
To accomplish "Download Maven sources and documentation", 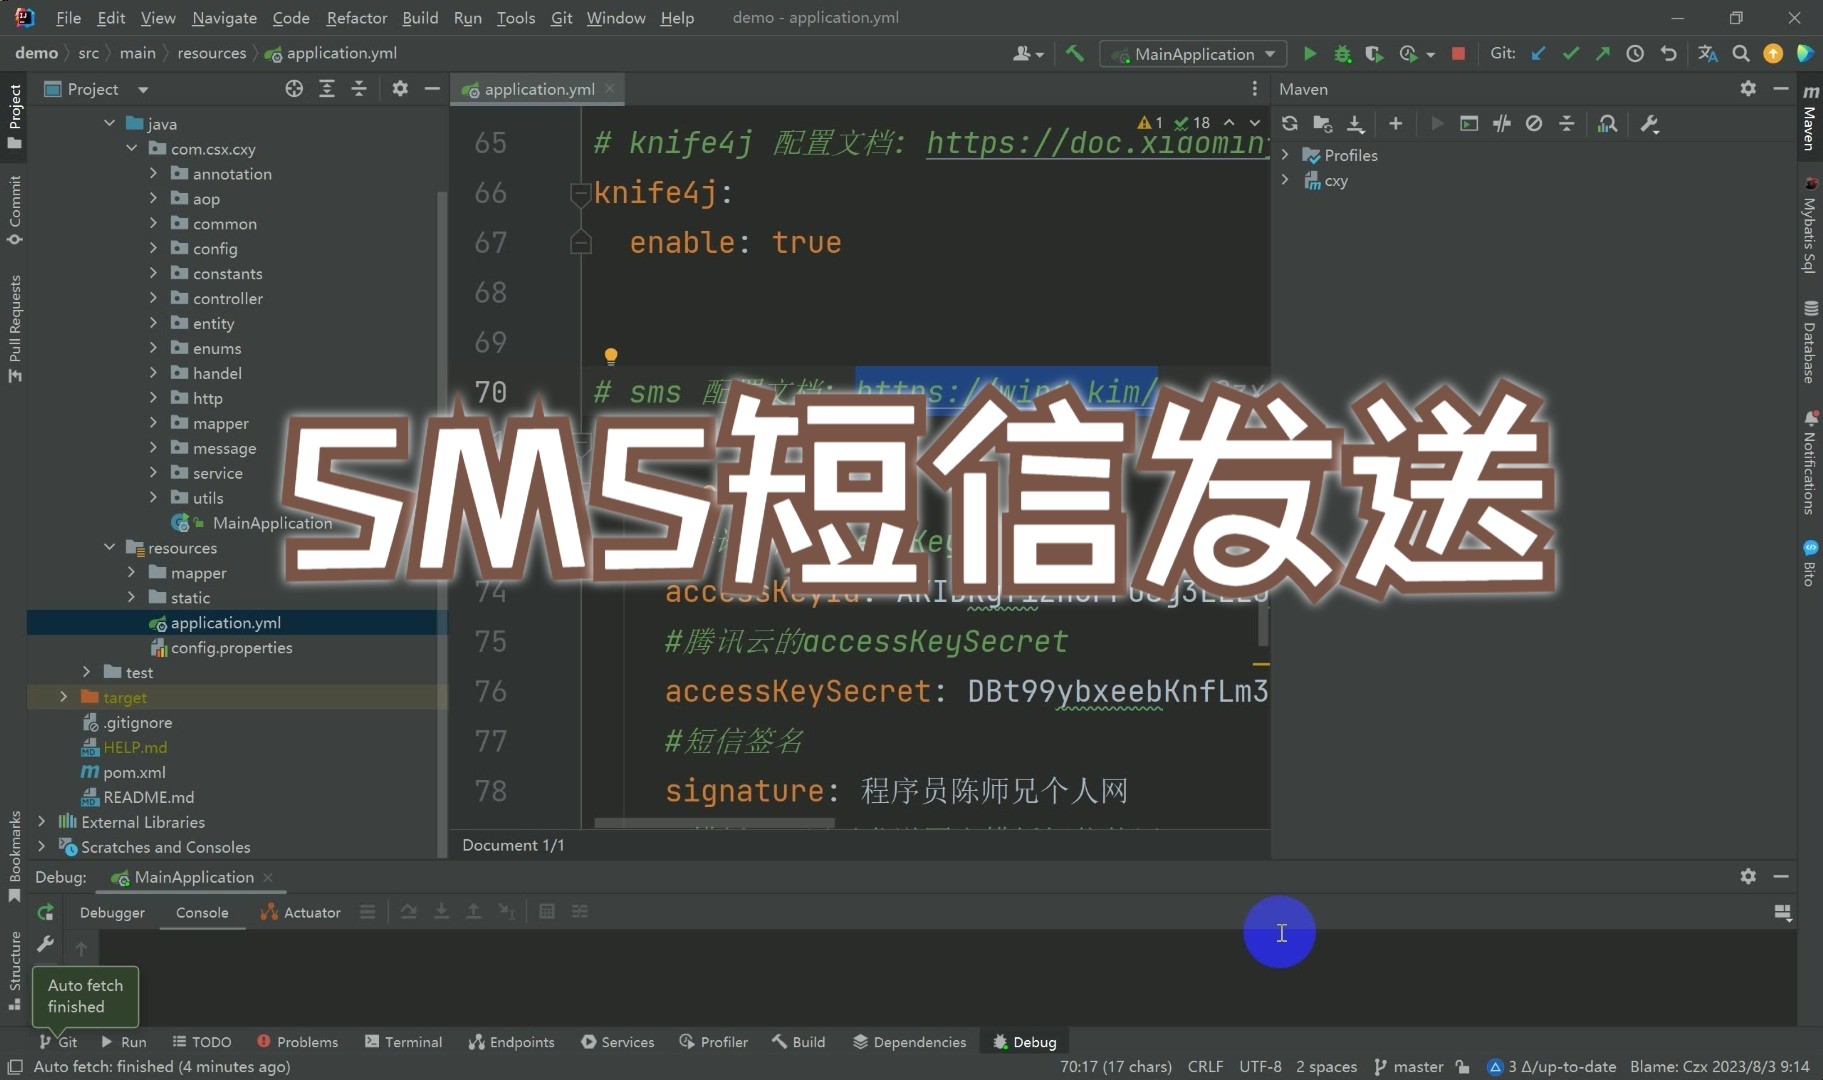I will (1355, 123).
